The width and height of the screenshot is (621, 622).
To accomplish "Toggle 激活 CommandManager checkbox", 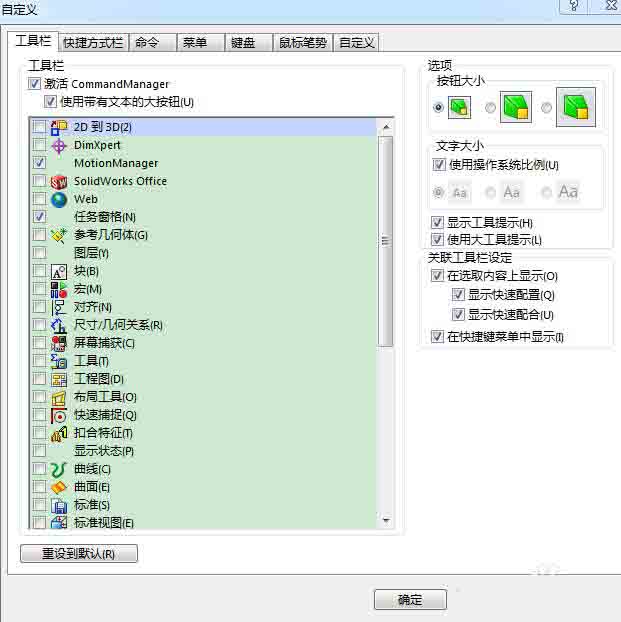I will 34,84.
